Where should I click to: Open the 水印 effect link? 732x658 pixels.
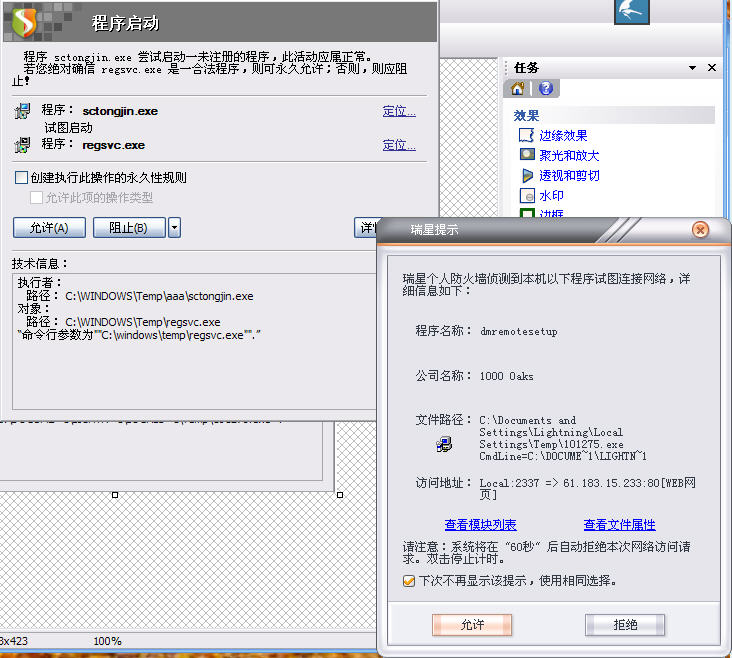(551, 196)
